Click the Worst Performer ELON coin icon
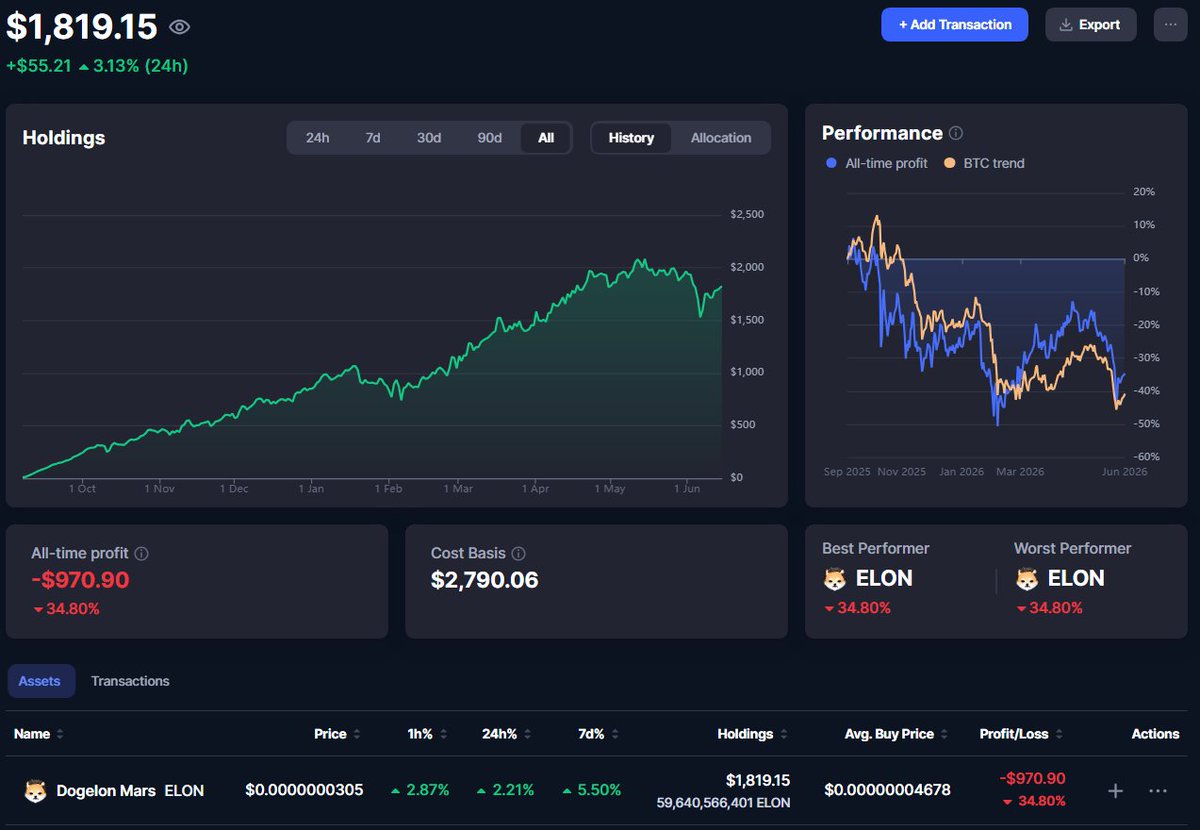1200x830 pixels. 1027,579
